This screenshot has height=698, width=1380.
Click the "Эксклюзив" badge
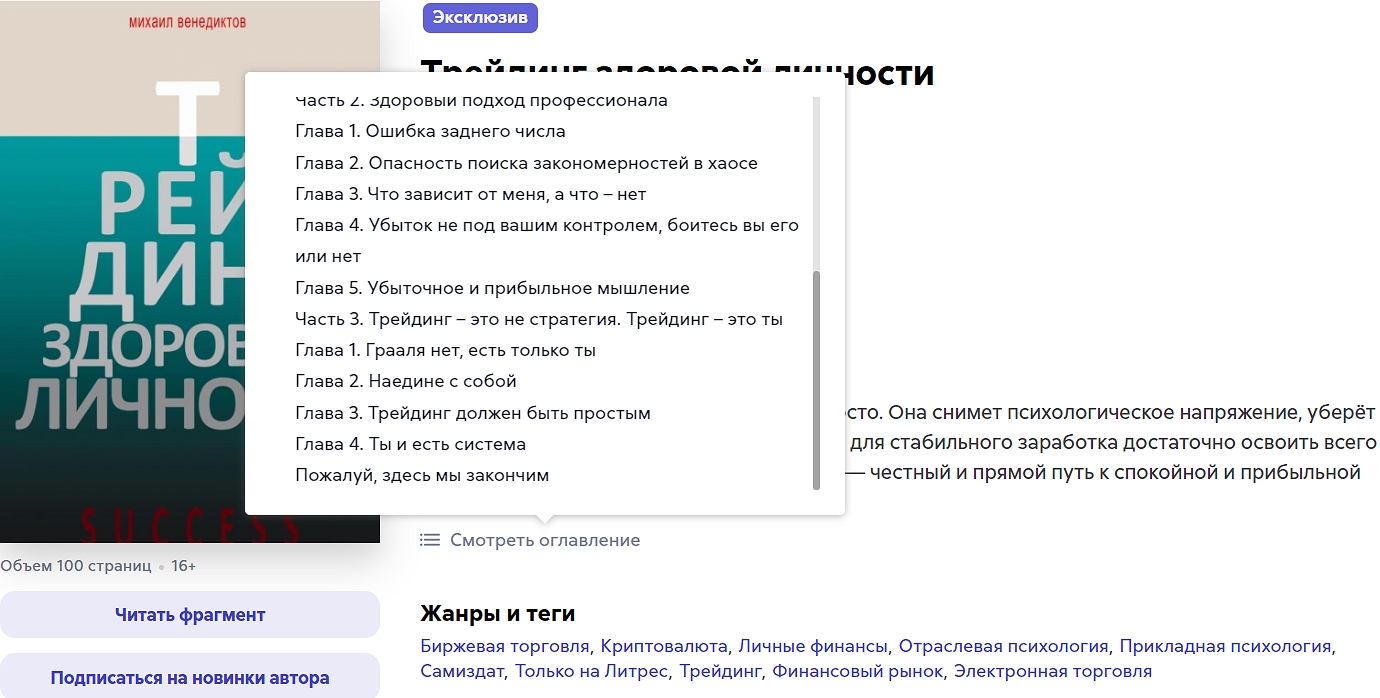[x=481, y=17]
